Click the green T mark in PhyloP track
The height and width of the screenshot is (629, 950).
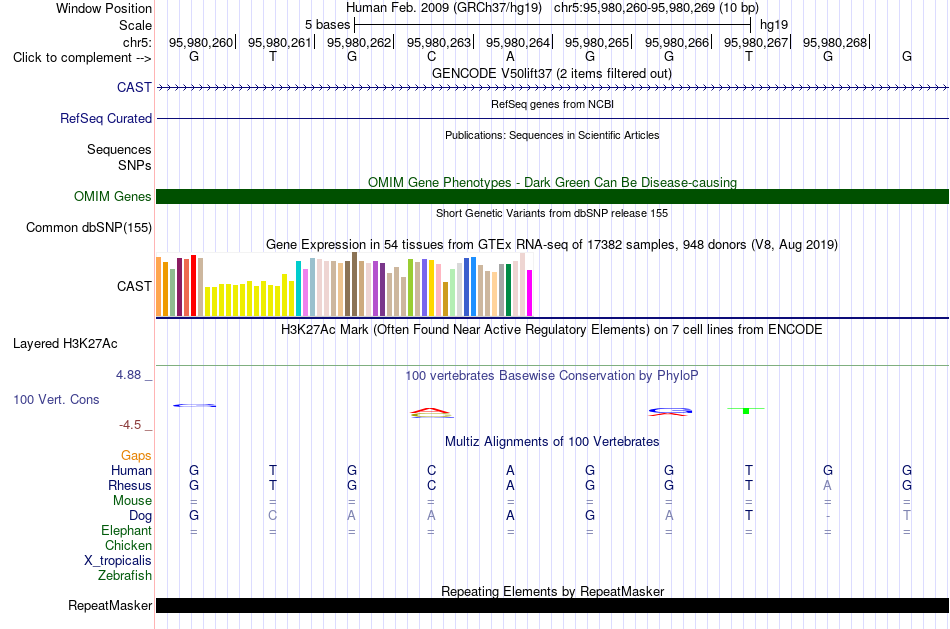[x=746, y=410]
